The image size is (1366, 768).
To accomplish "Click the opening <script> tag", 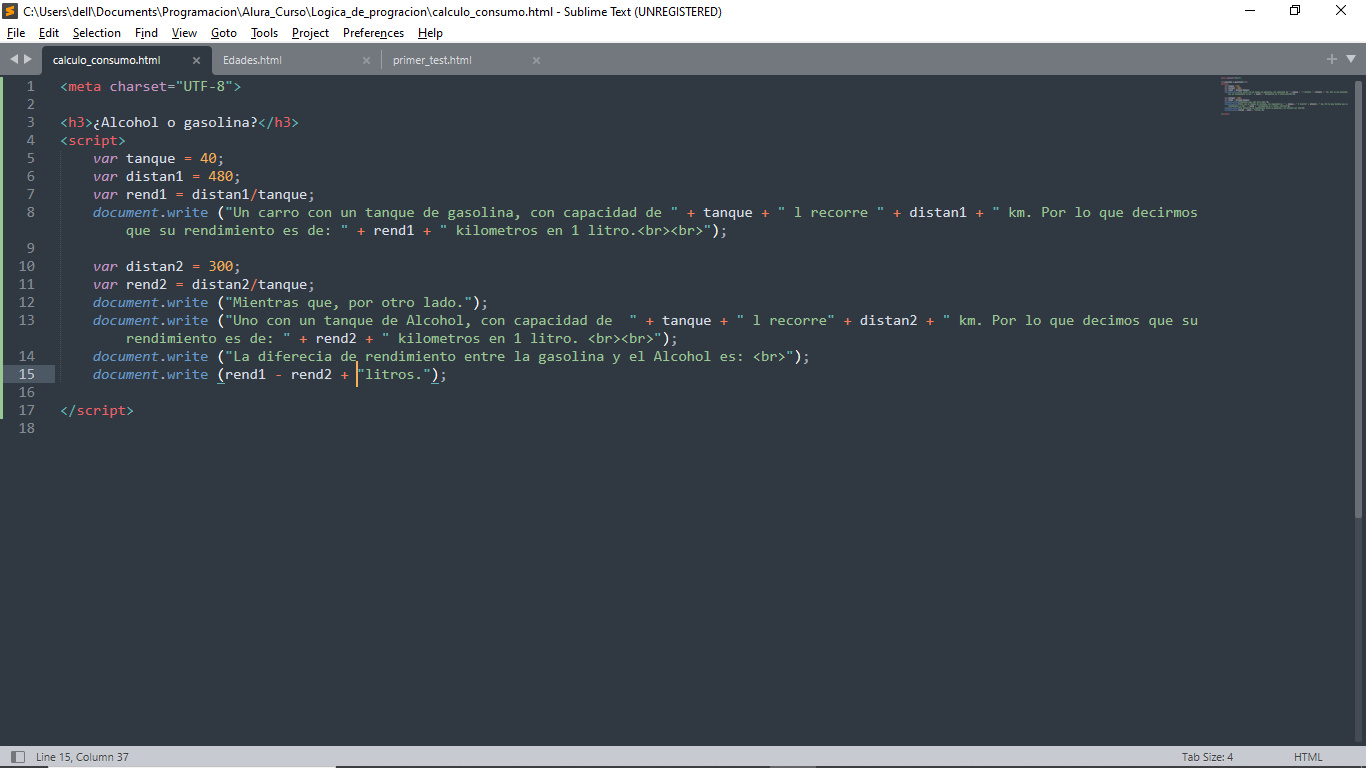I will pos(93,140).
